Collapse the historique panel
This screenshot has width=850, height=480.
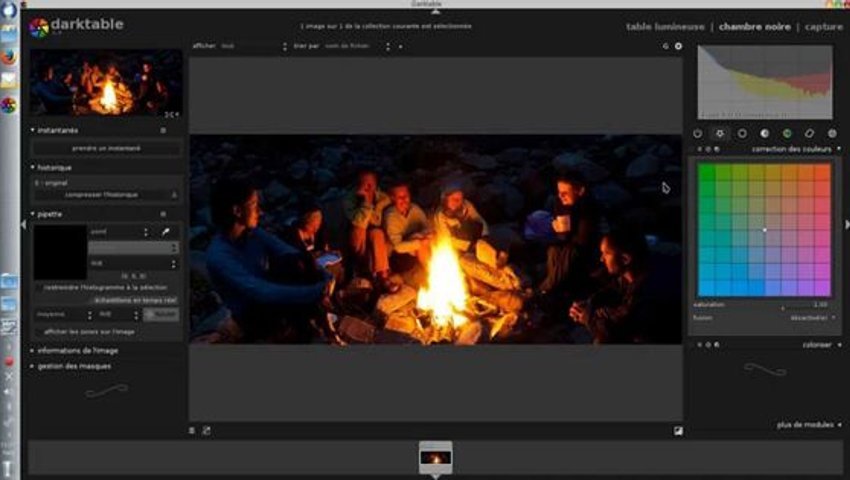pos(33,168)
